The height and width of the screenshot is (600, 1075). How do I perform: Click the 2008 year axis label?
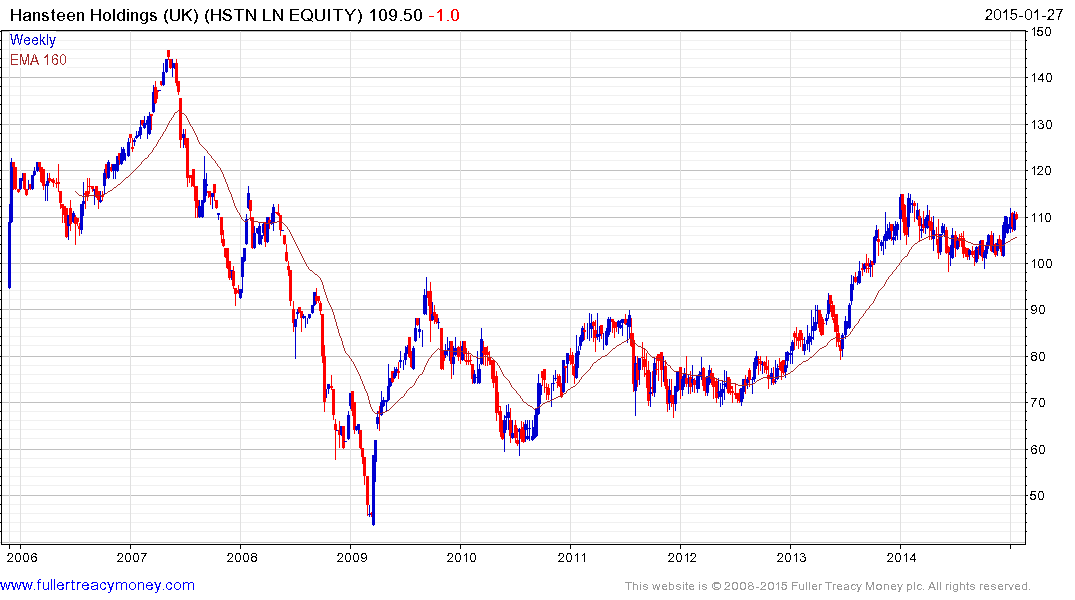click(x=241, y=557)
